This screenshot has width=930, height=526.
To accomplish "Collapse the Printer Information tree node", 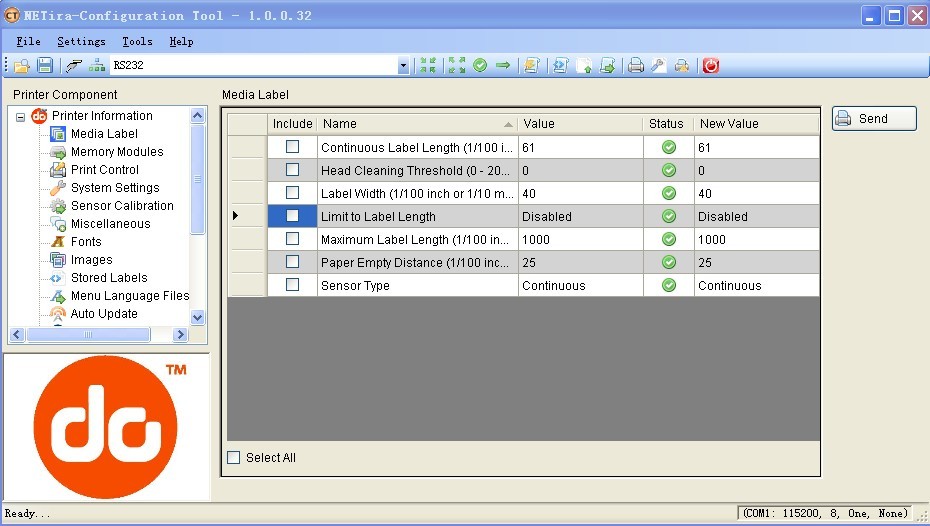I will point(20,116).
